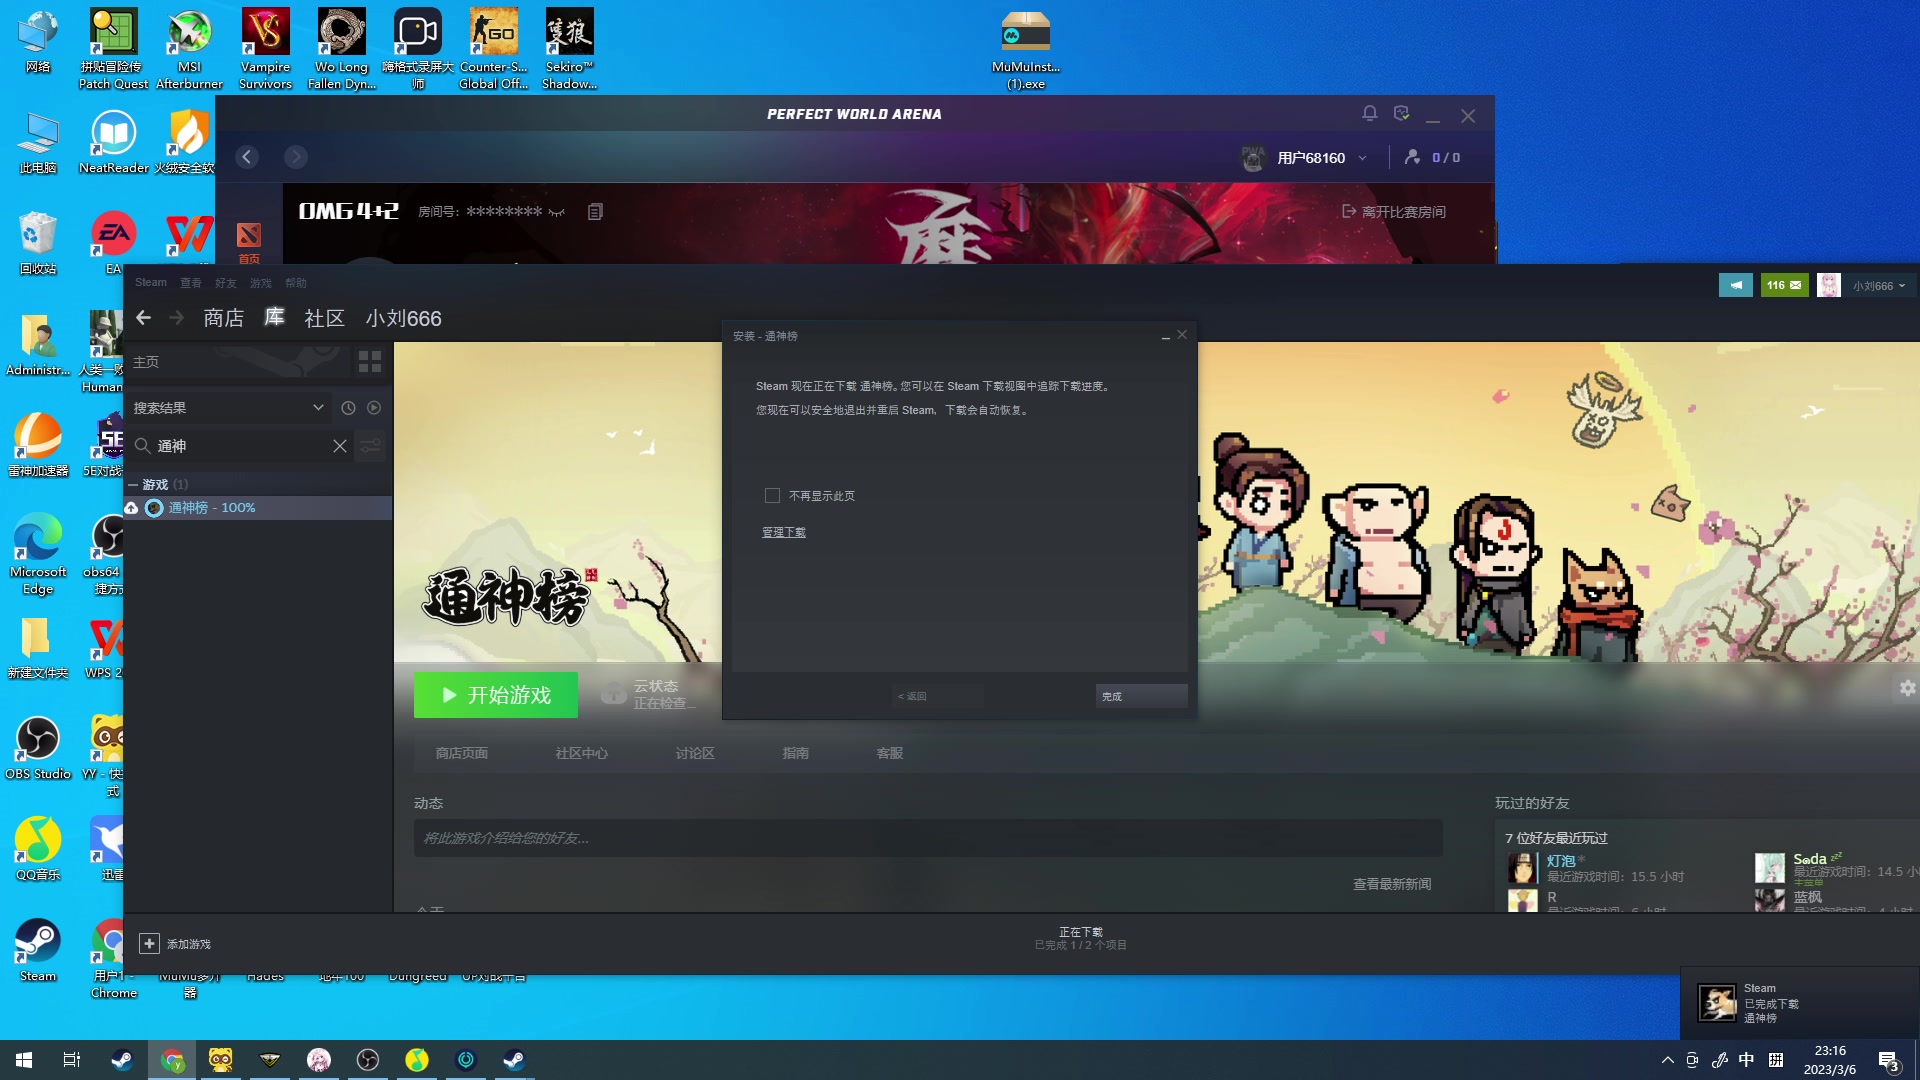The width and height of the screenshot is (1920, 1080).
Task: Click the recent activity clock icon
Action: pyautogui.click(x=348, y=408)
